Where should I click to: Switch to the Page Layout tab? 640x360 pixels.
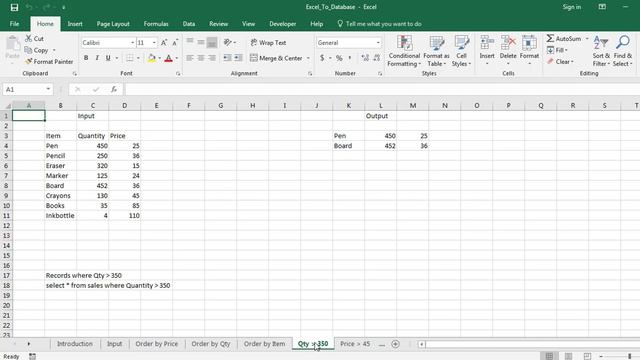[113, 24]
